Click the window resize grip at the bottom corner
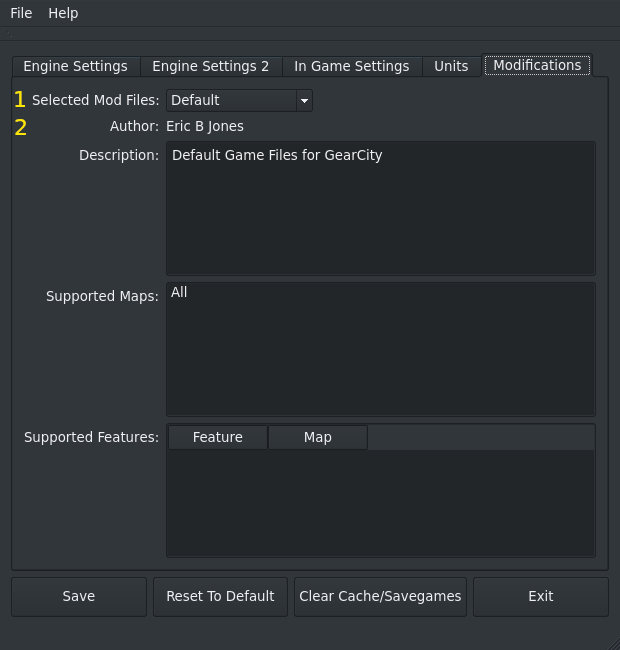 pos(612,642)
